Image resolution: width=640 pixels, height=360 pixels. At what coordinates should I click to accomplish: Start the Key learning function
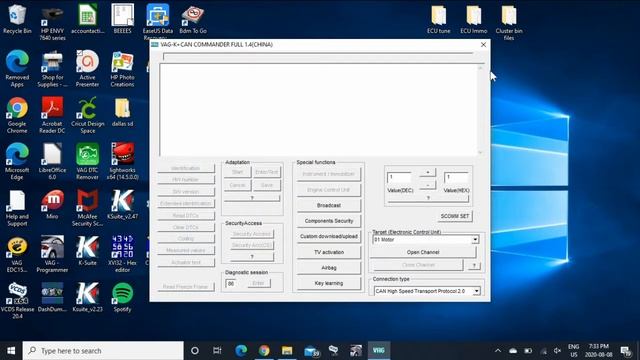click(x=329, y=283)
